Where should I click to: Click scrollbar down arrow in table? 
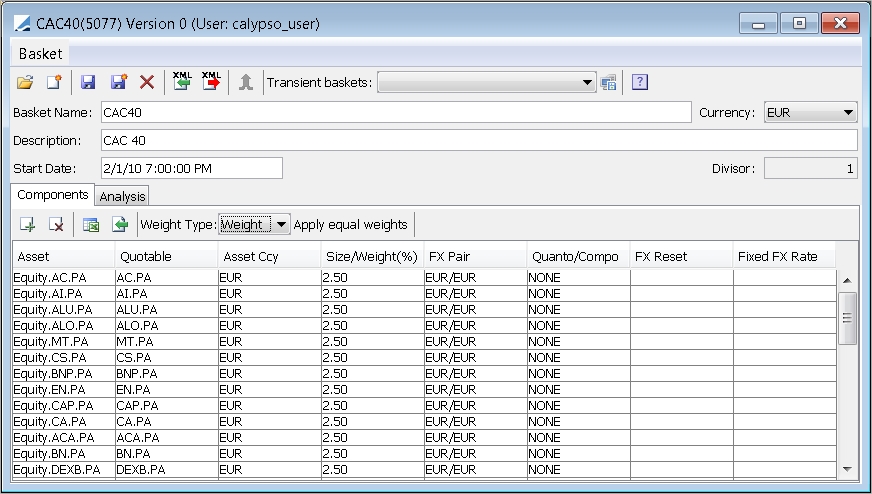847,469
